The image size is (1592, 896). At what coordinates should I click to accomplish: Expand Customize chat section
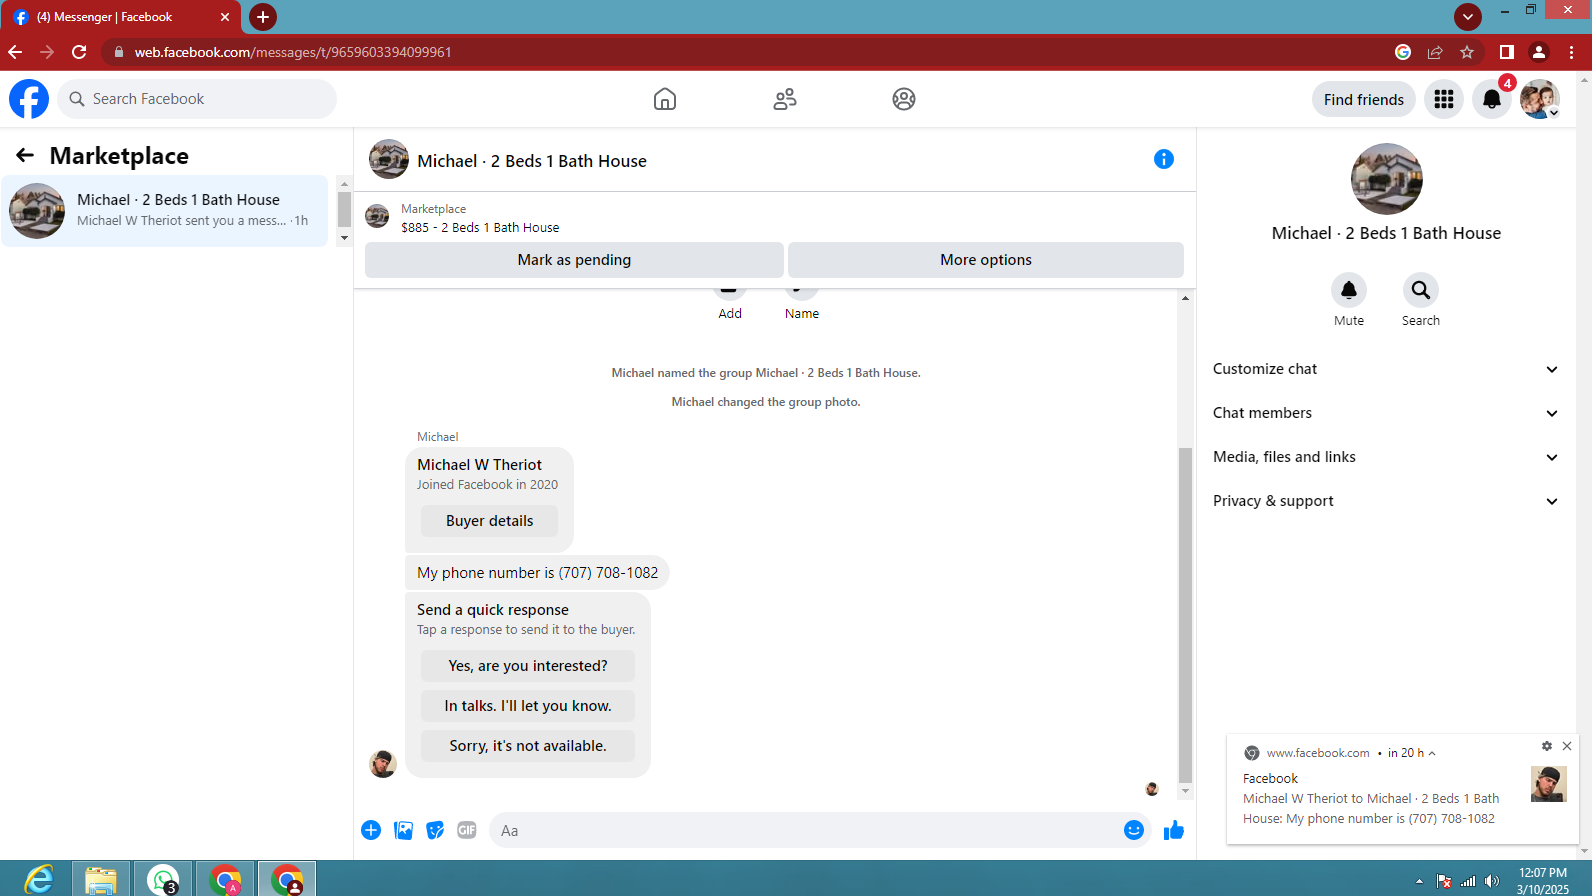pyautogui.click(x=1386, y=369)
